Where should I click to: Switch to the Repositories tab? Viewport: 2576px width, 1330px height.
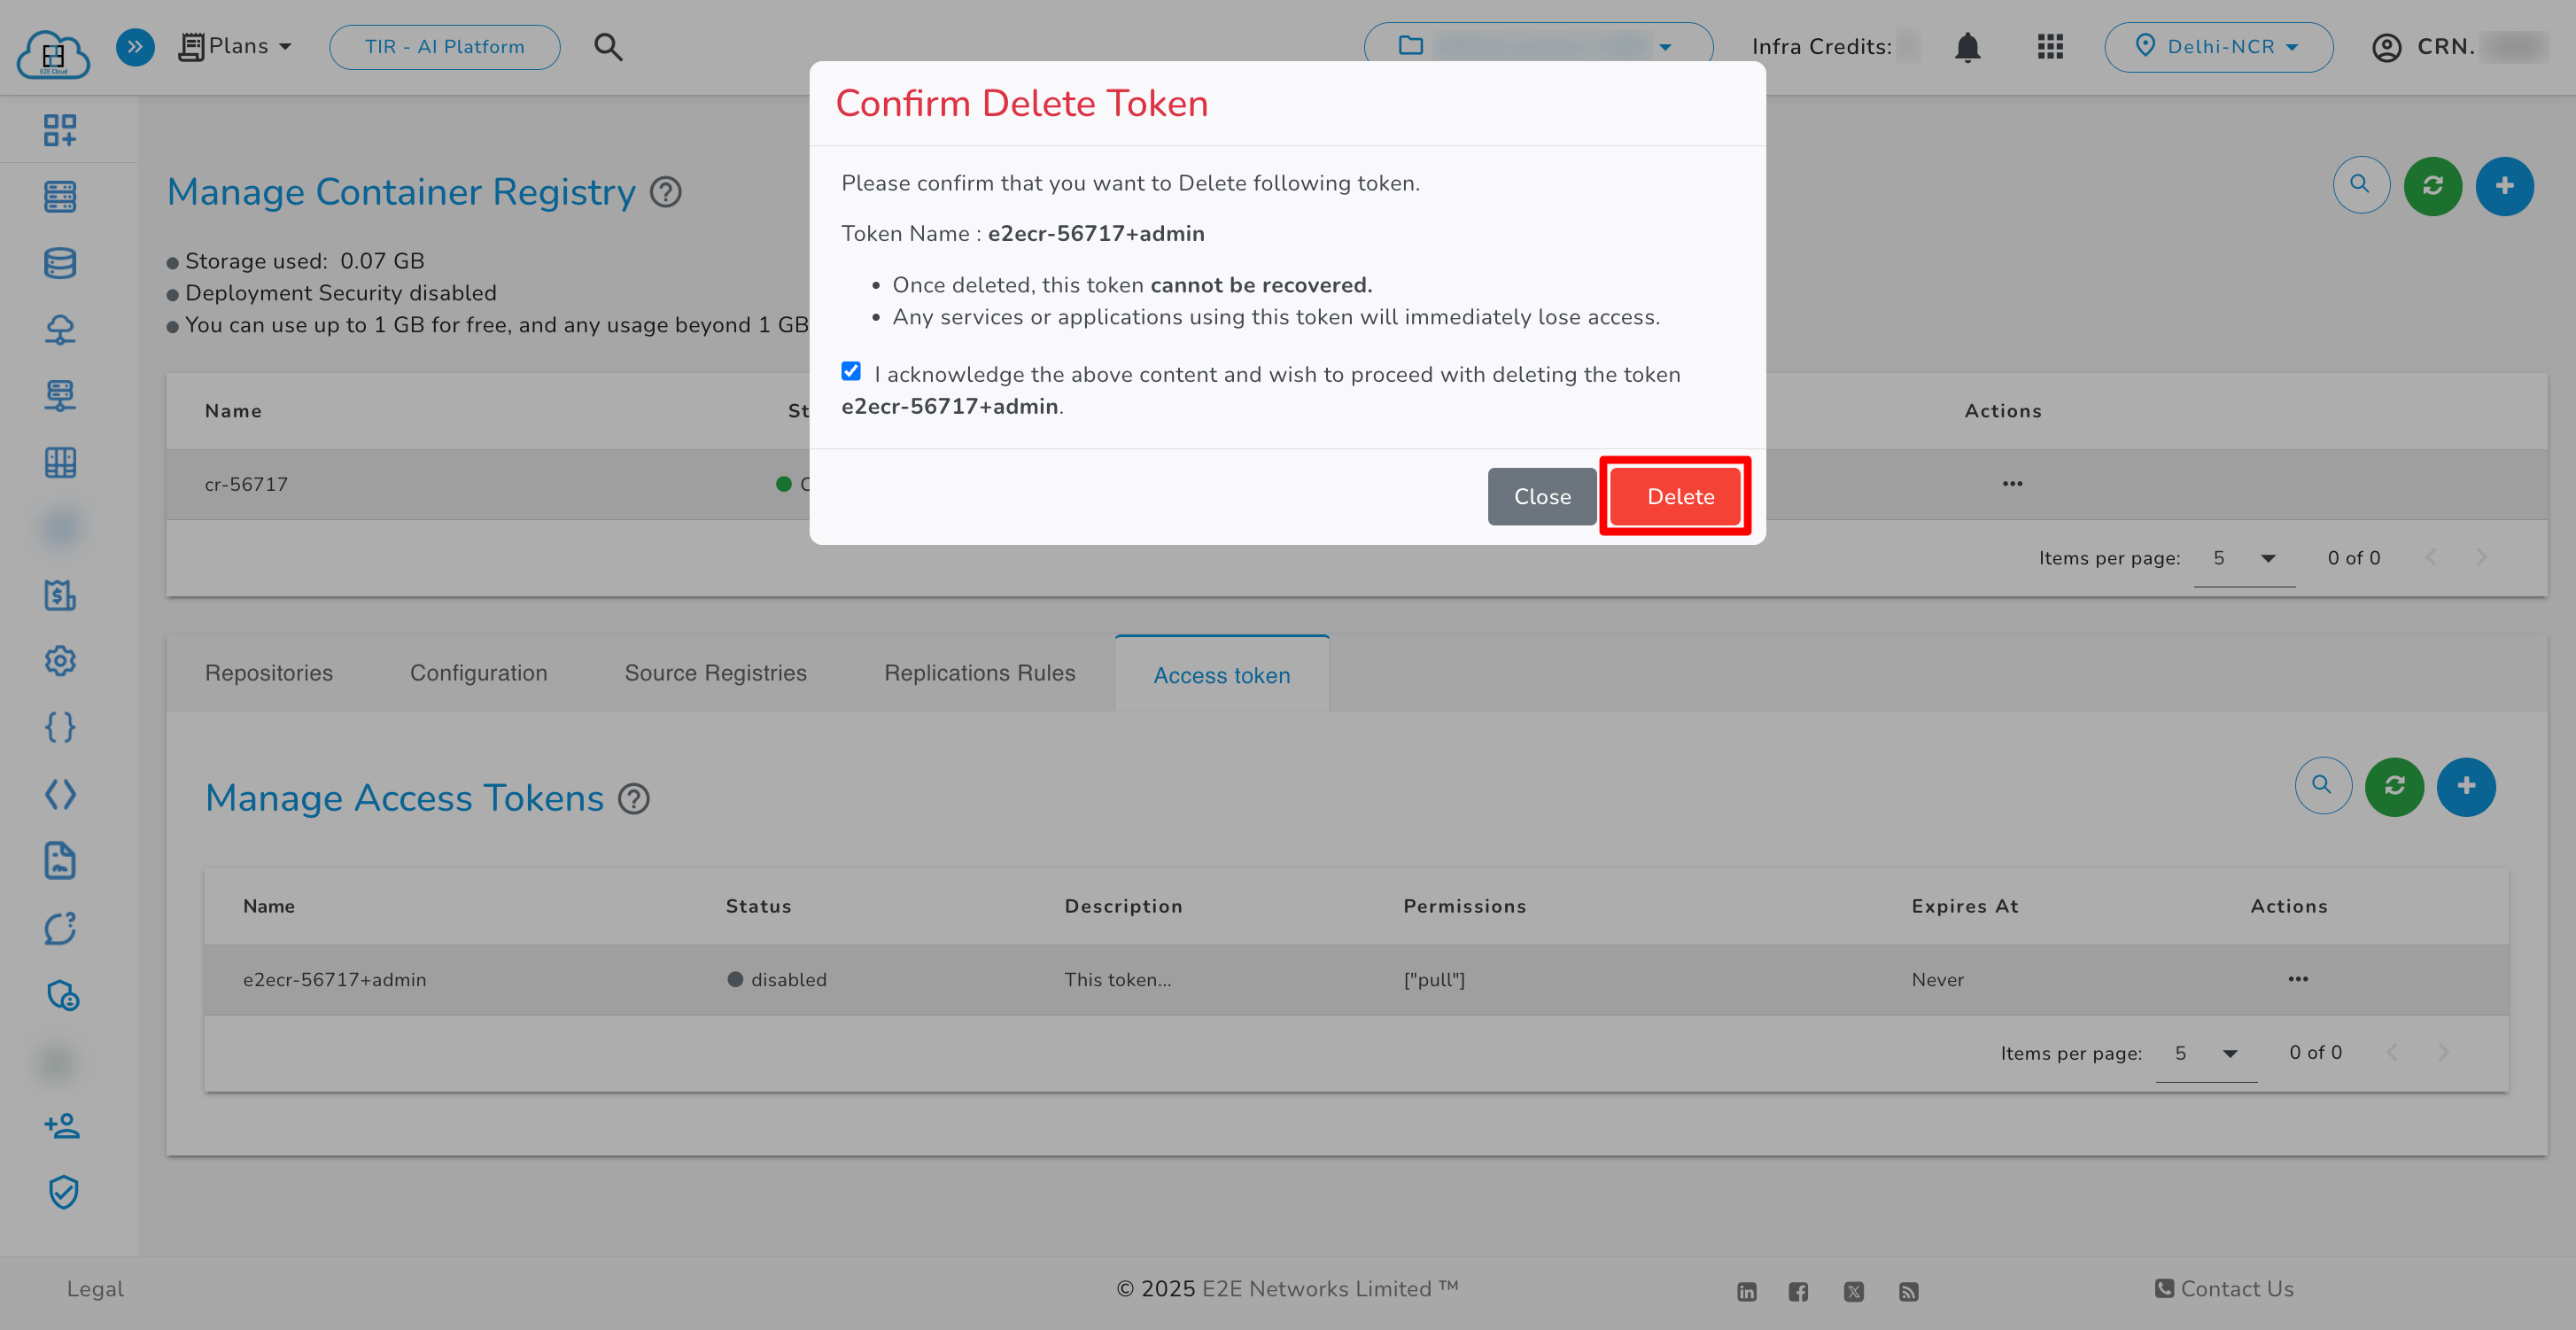coord(269,673)
